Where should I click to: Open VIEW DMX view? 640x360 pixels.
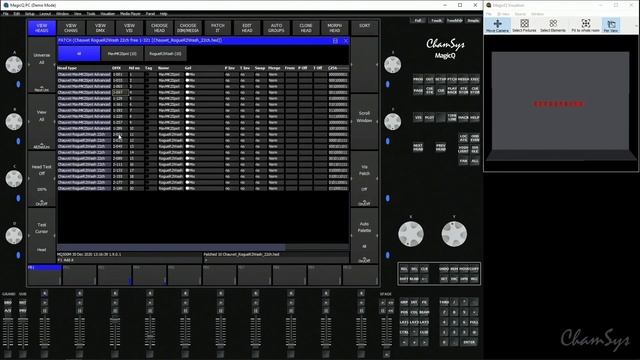(x=100, y=28)
